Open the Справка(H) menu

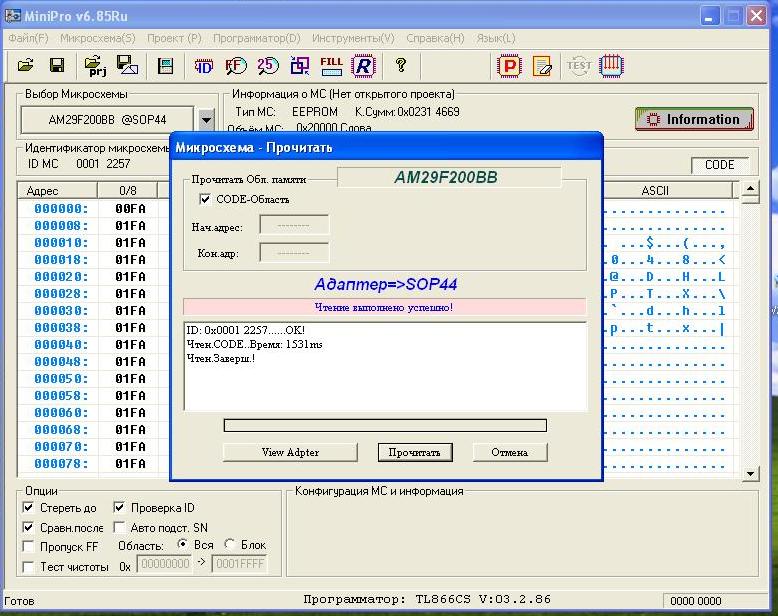pos(435,38)
